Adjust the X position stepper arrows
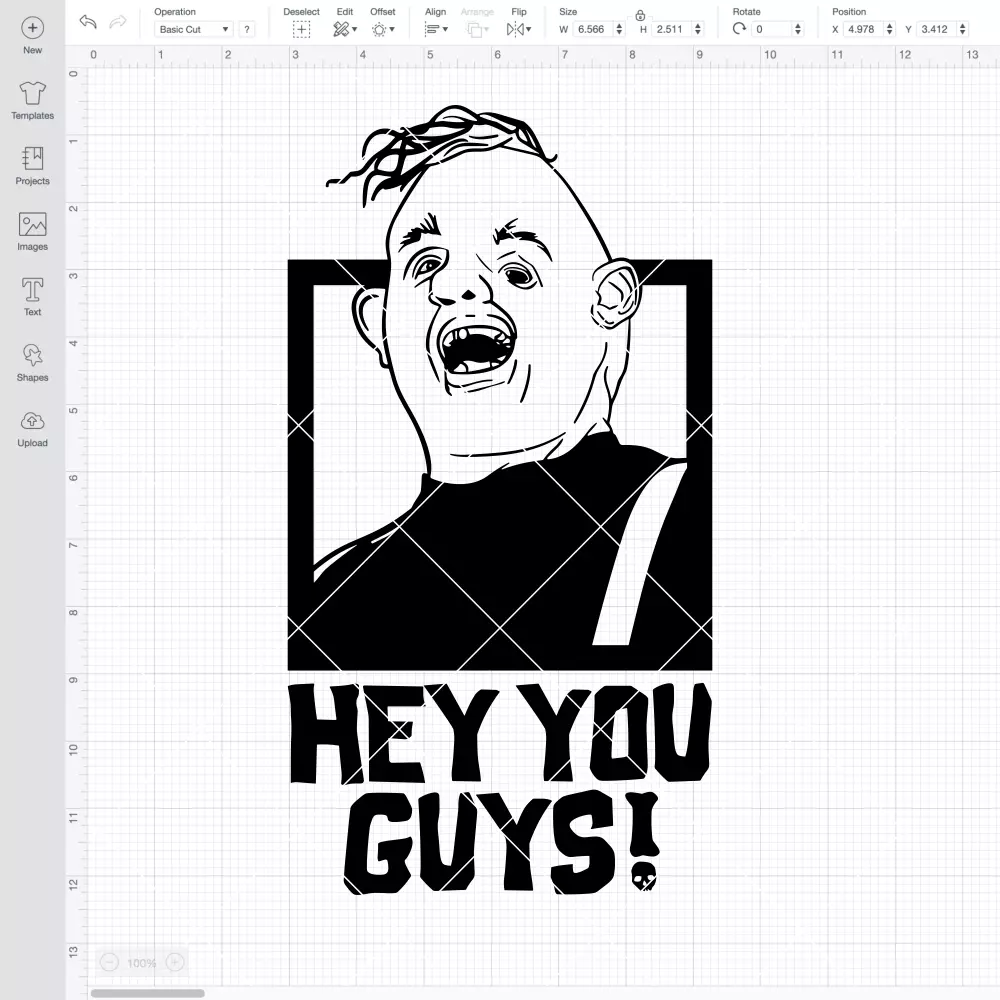Viewport: 1000px width, 1000px height. (889, 29)
